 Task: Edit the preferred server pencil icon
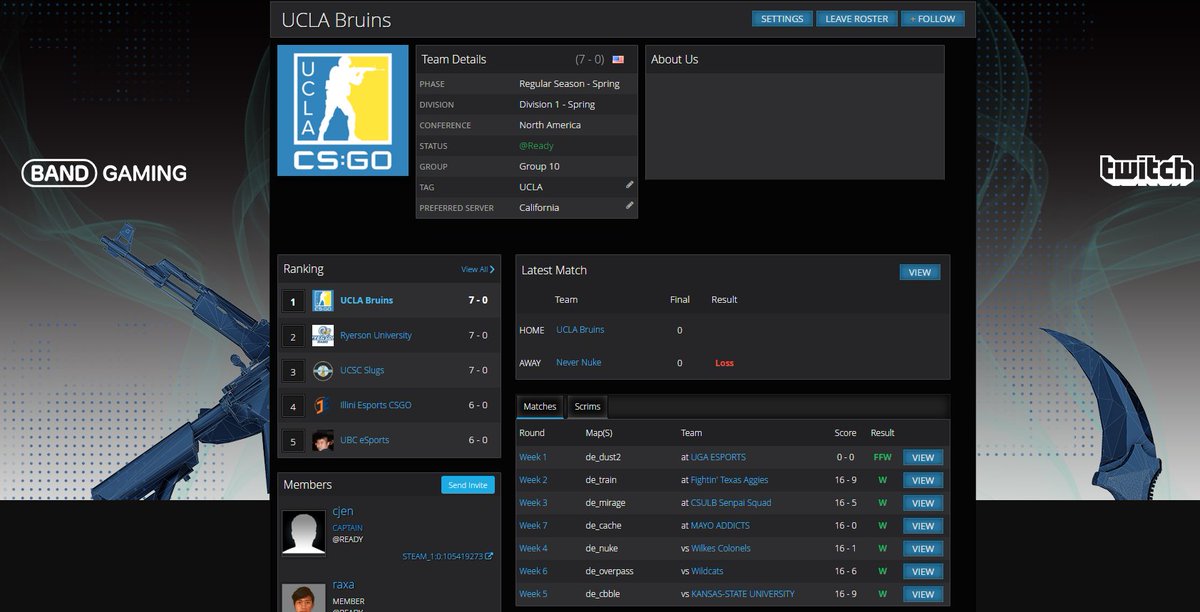630,206
